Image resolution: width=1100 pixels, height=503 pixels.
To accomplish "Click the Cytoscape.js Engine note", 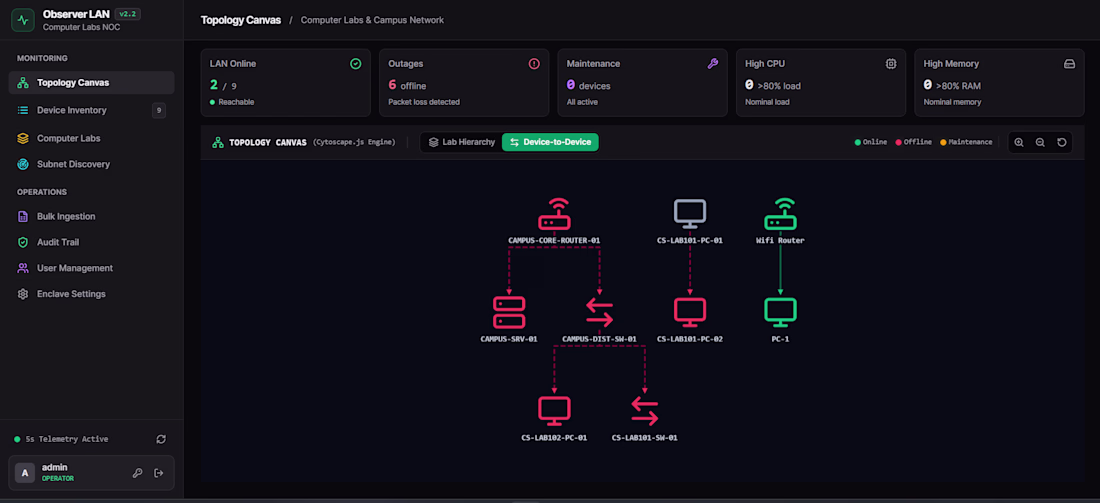I will pyautogui.click(x=354, y=142).
